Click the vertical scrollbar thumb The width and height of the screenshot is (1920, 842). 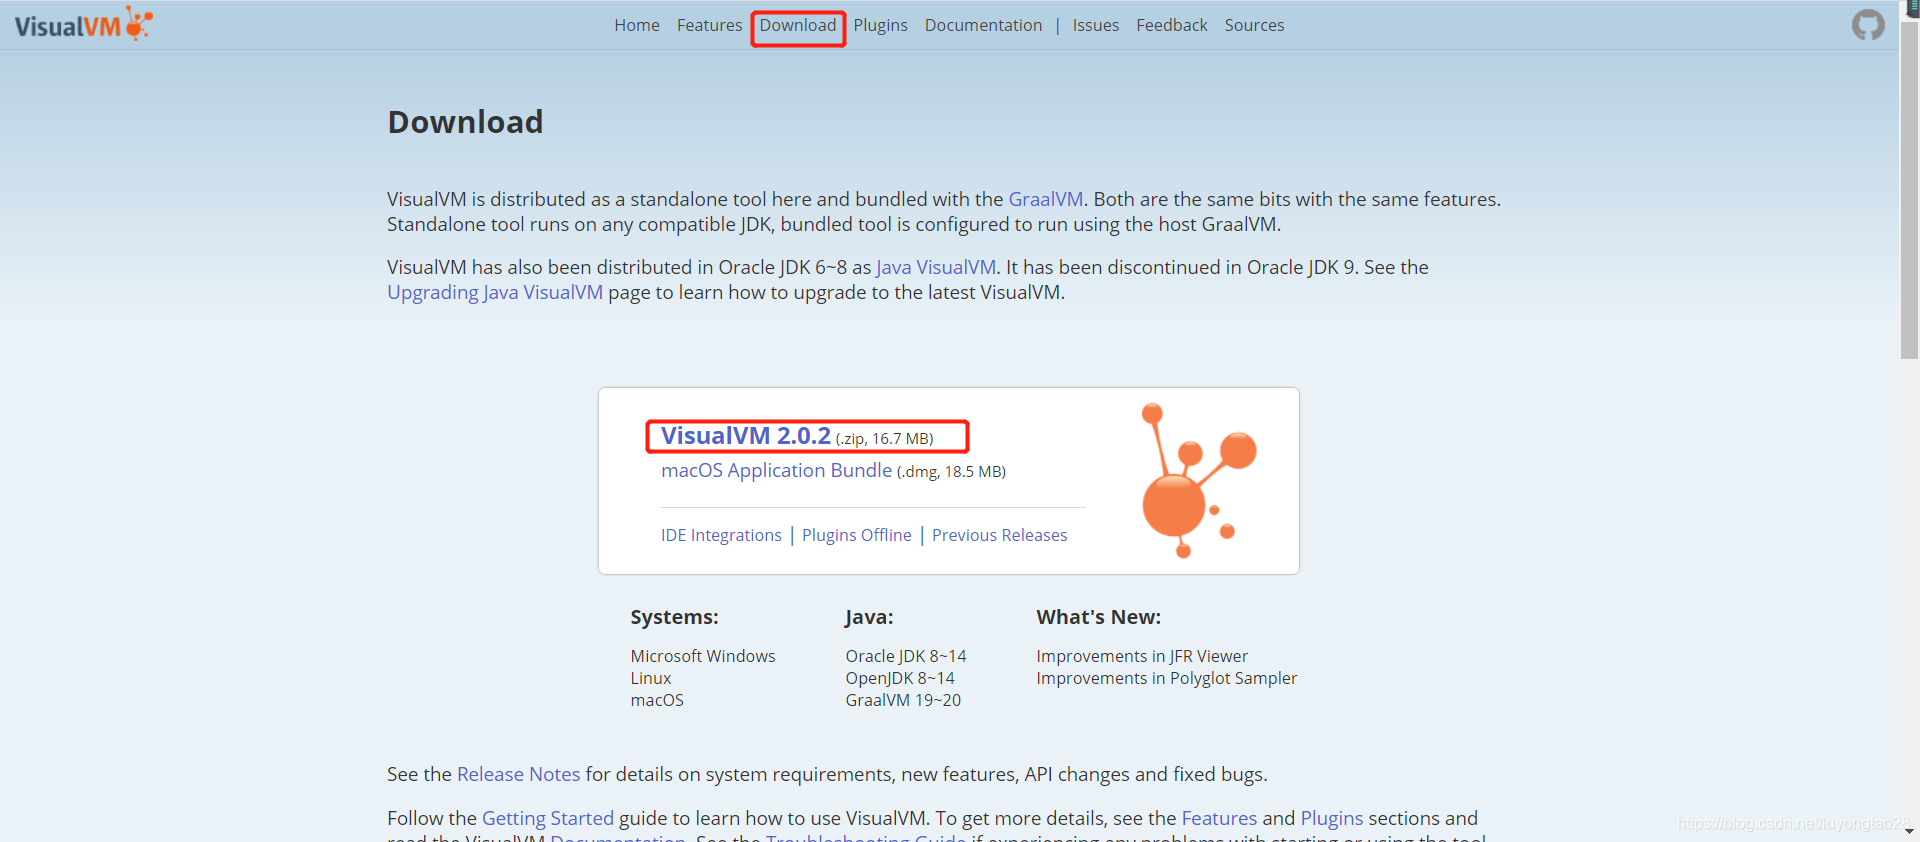click(x=1909, y=188)
